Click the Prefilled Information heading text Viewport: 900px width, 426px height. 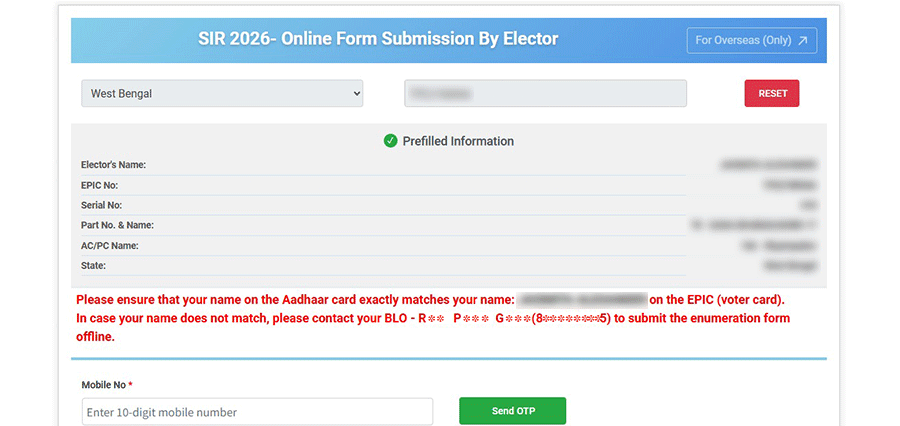458,141
